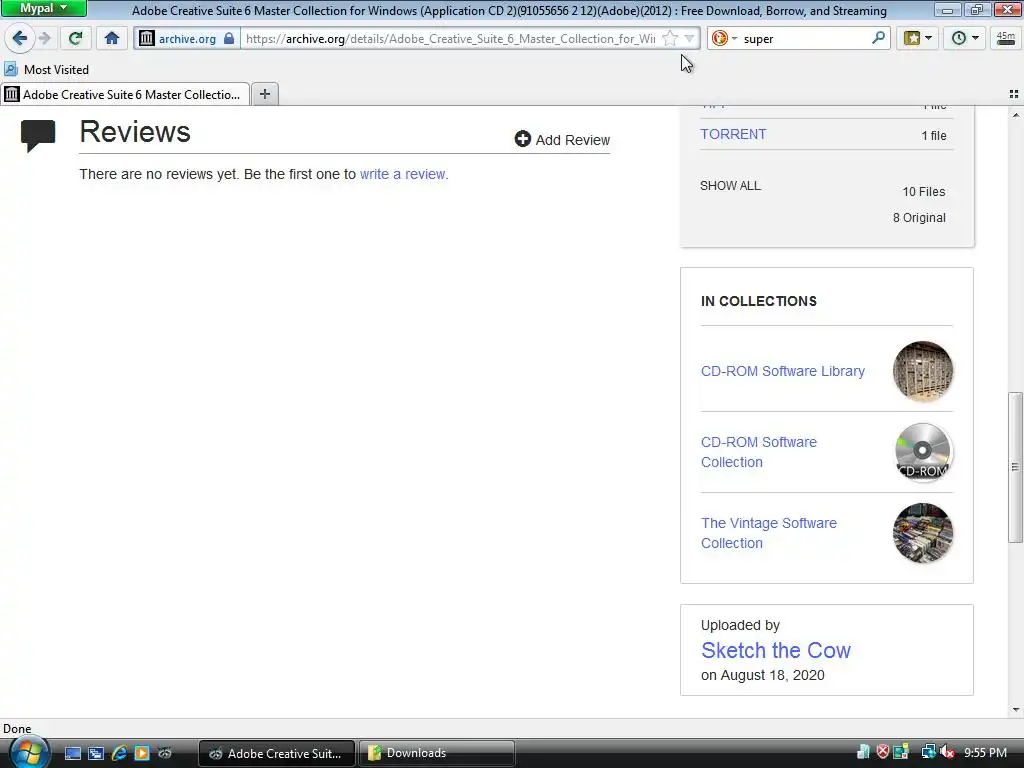Image resolution: width=1024 pixels, height=768 pixels.
Task: Open a new tab with the plus button
Action: click(x=264, y=94)
